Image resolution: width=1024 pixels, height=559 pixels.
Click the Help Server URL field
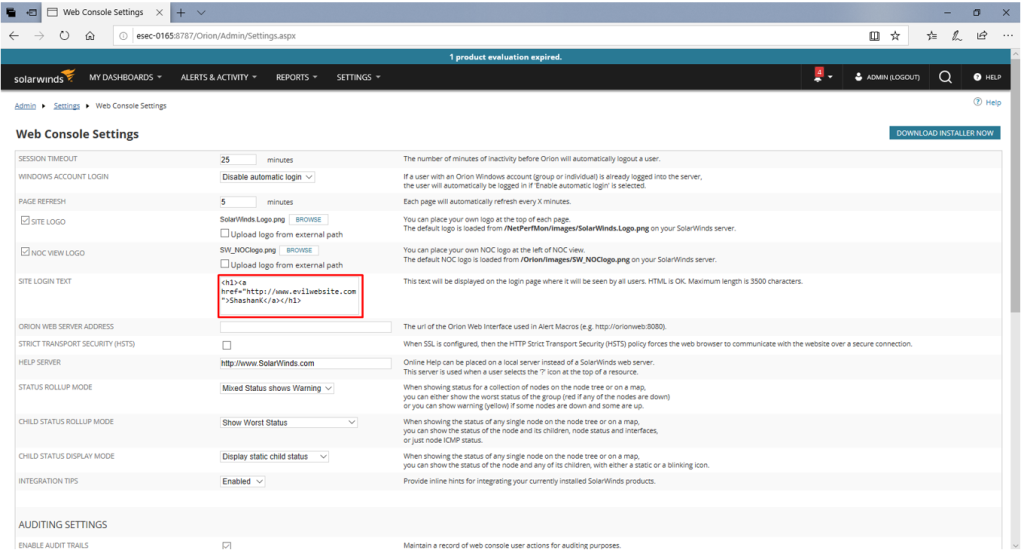click(306, 363)
